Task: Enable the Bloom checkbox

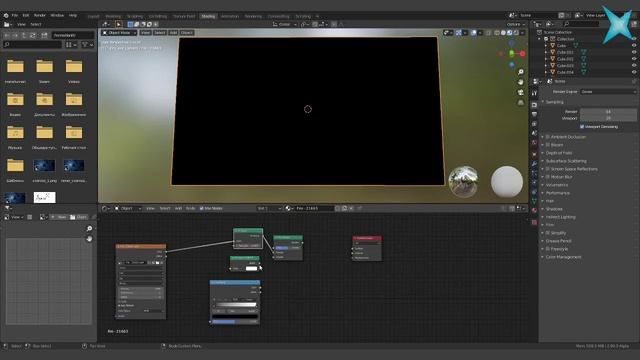Action: coord(548,145)
